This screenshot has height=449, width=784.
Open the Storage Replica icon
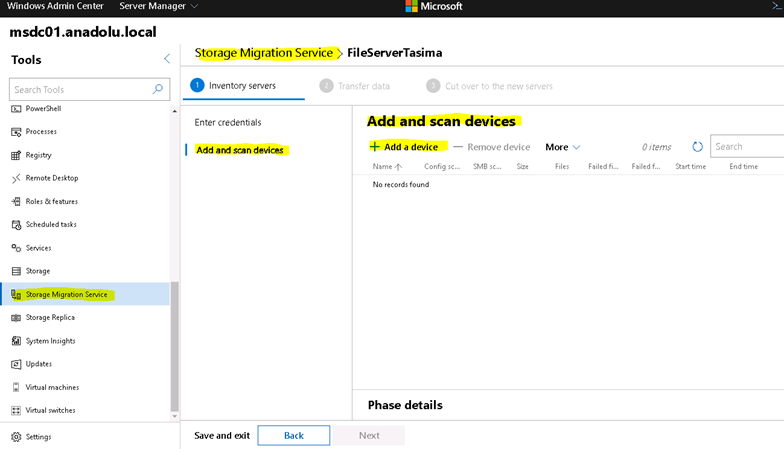(16, 318)
